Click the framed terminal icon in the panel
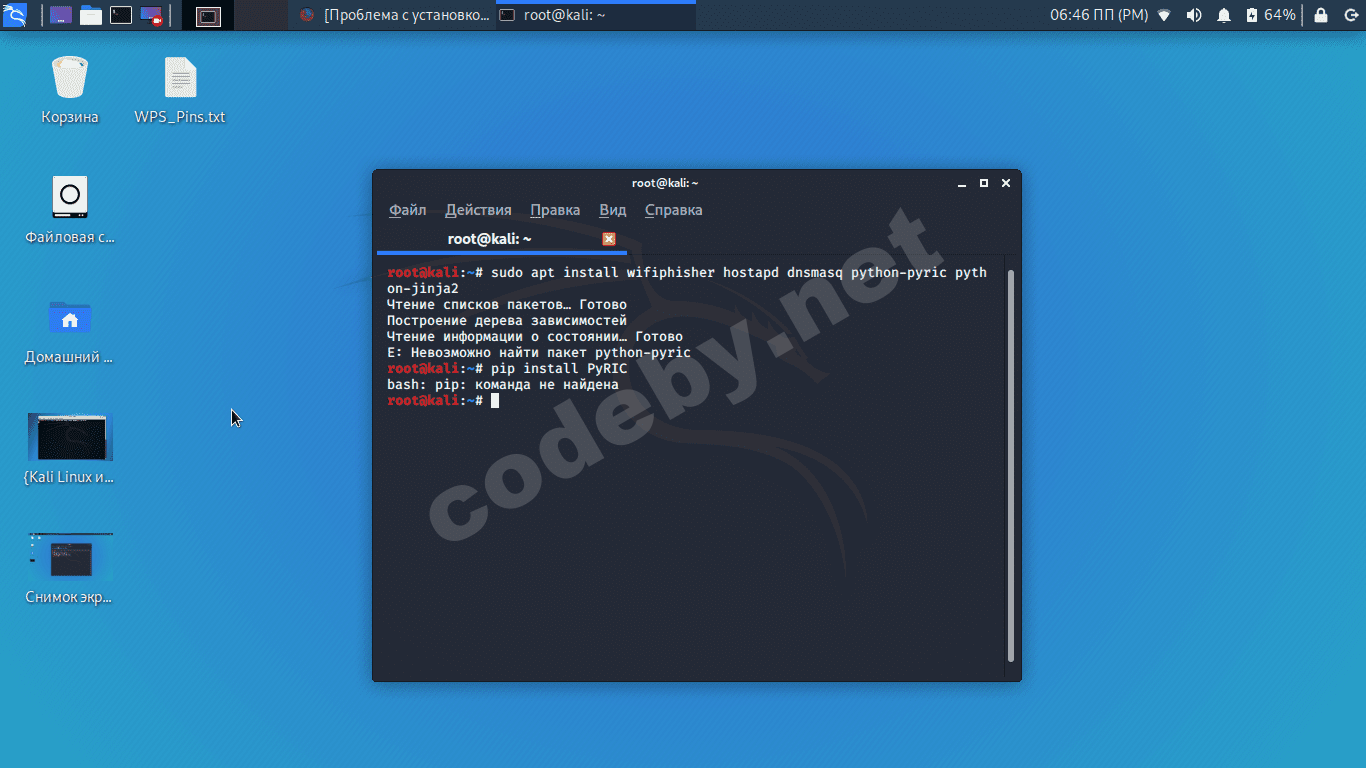Viewport: 1366px width, 768px height. pos(208,15)
